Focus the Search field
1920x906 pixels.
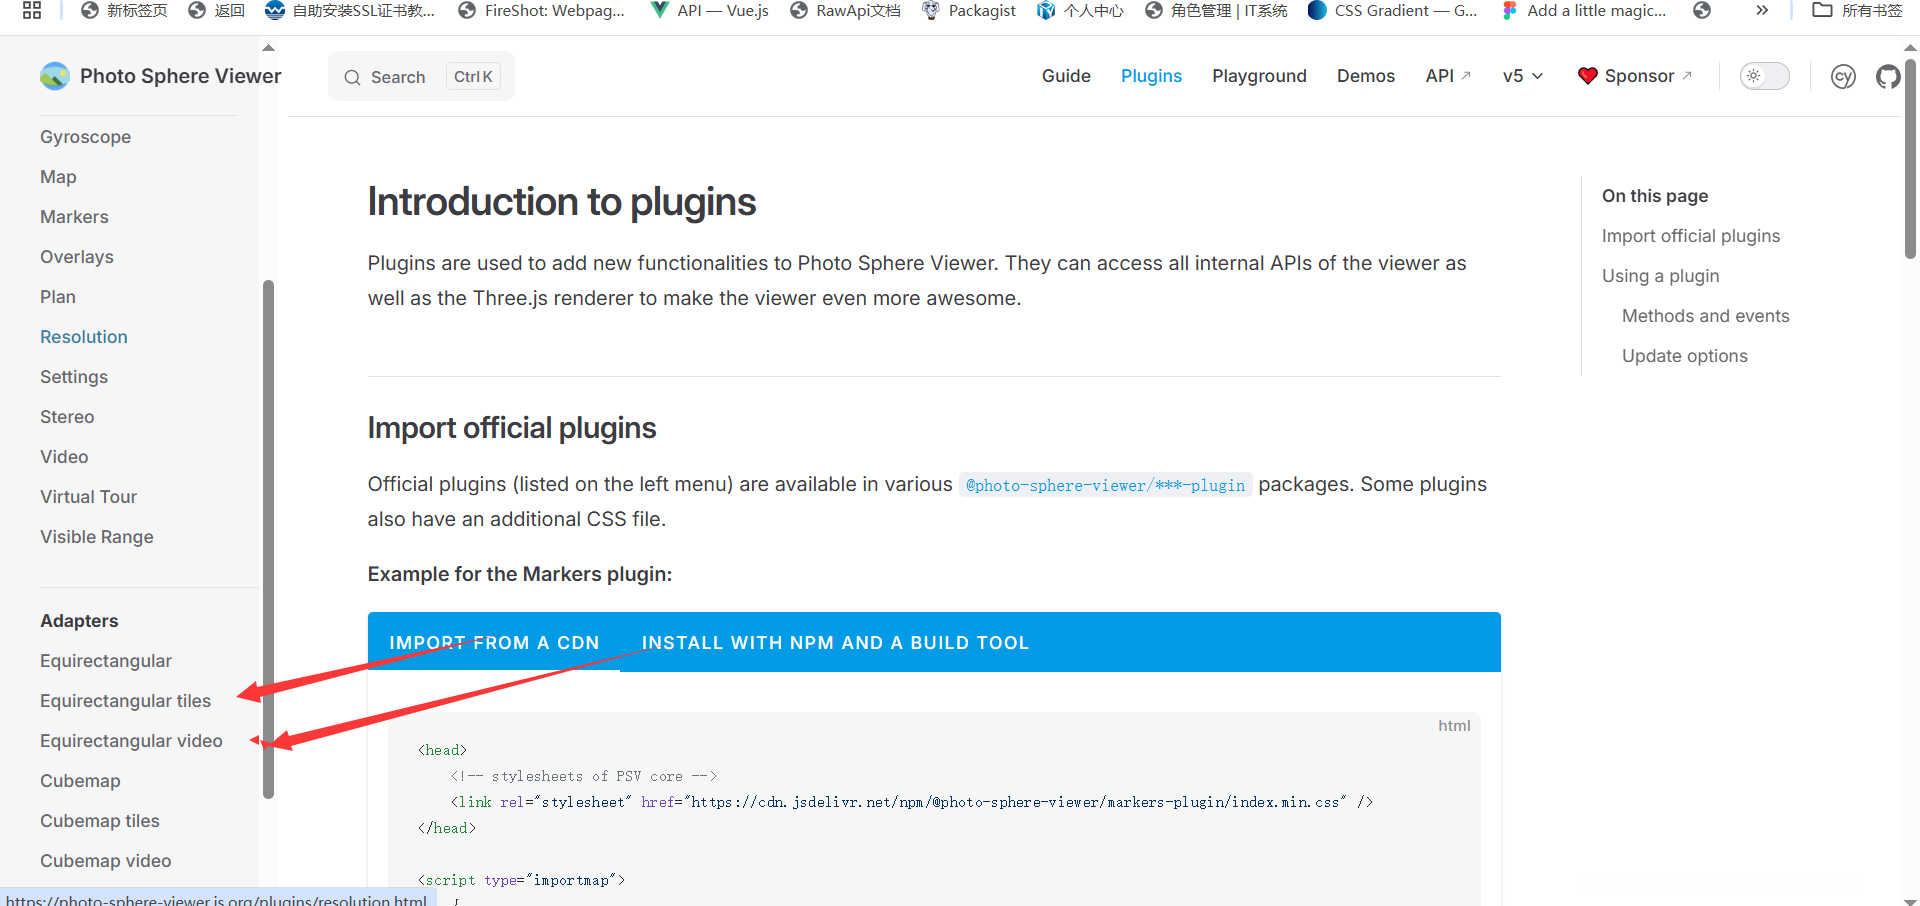point(421,76)
